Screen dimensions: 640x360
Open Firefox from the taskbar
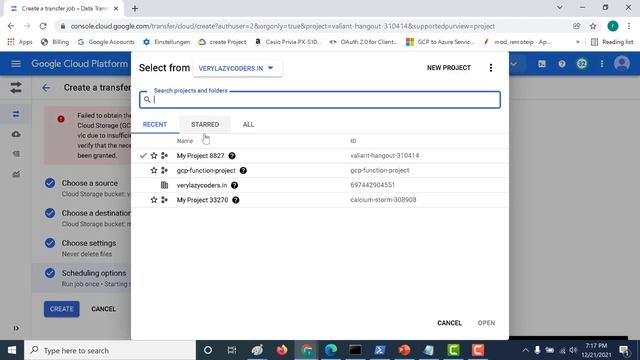pyautogui.click(x=282, y=350)
